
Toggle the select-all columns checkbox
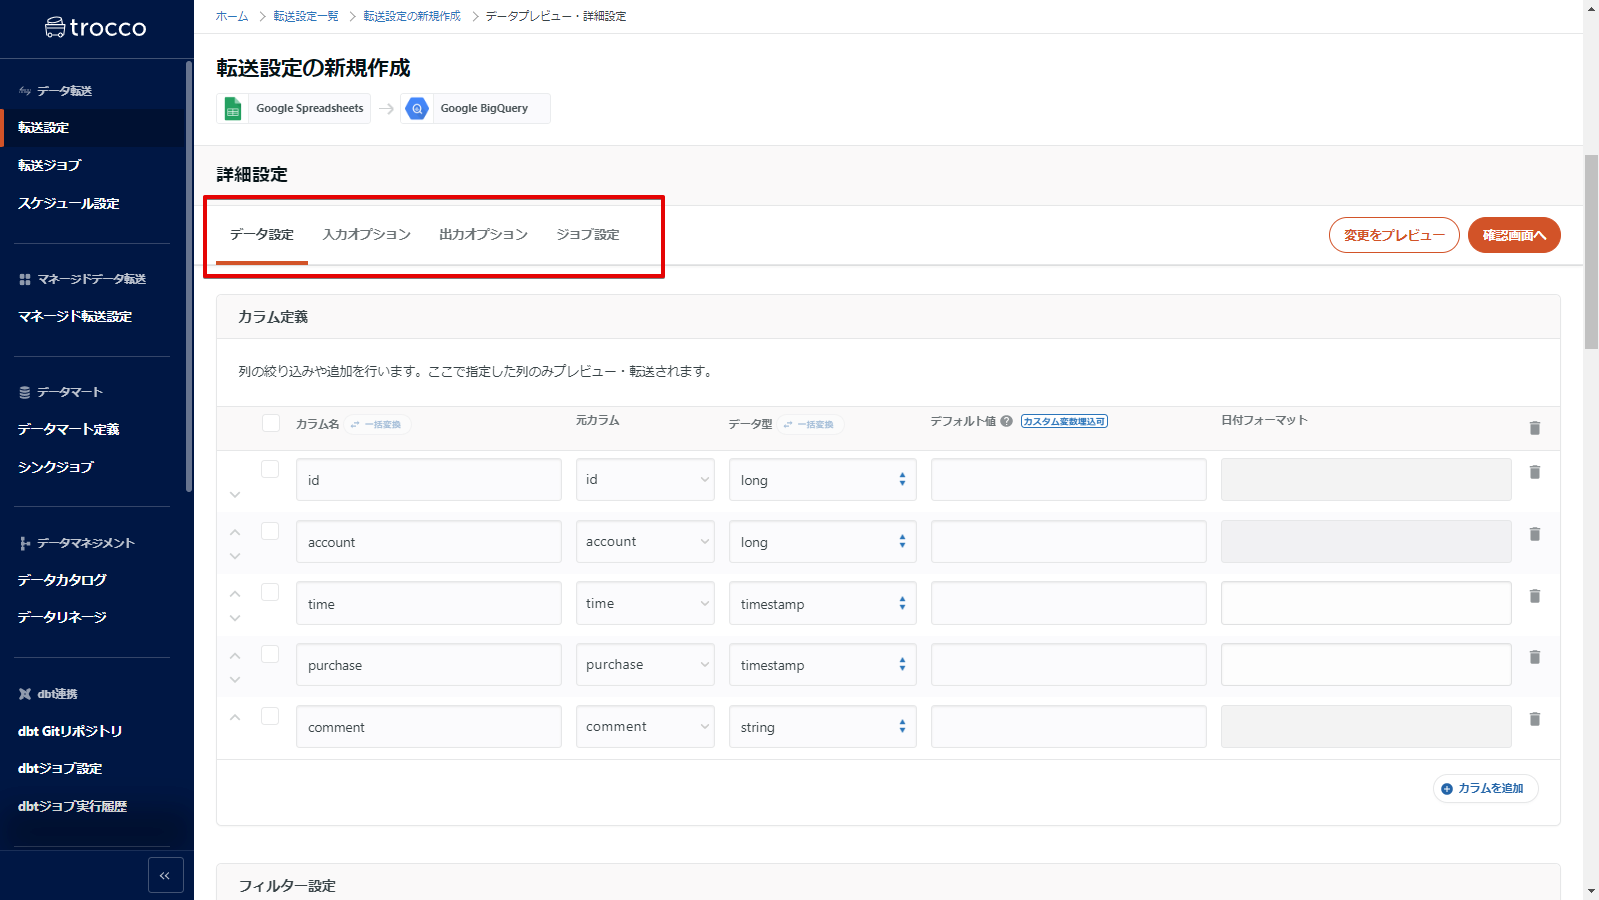(x=271, y=422)
